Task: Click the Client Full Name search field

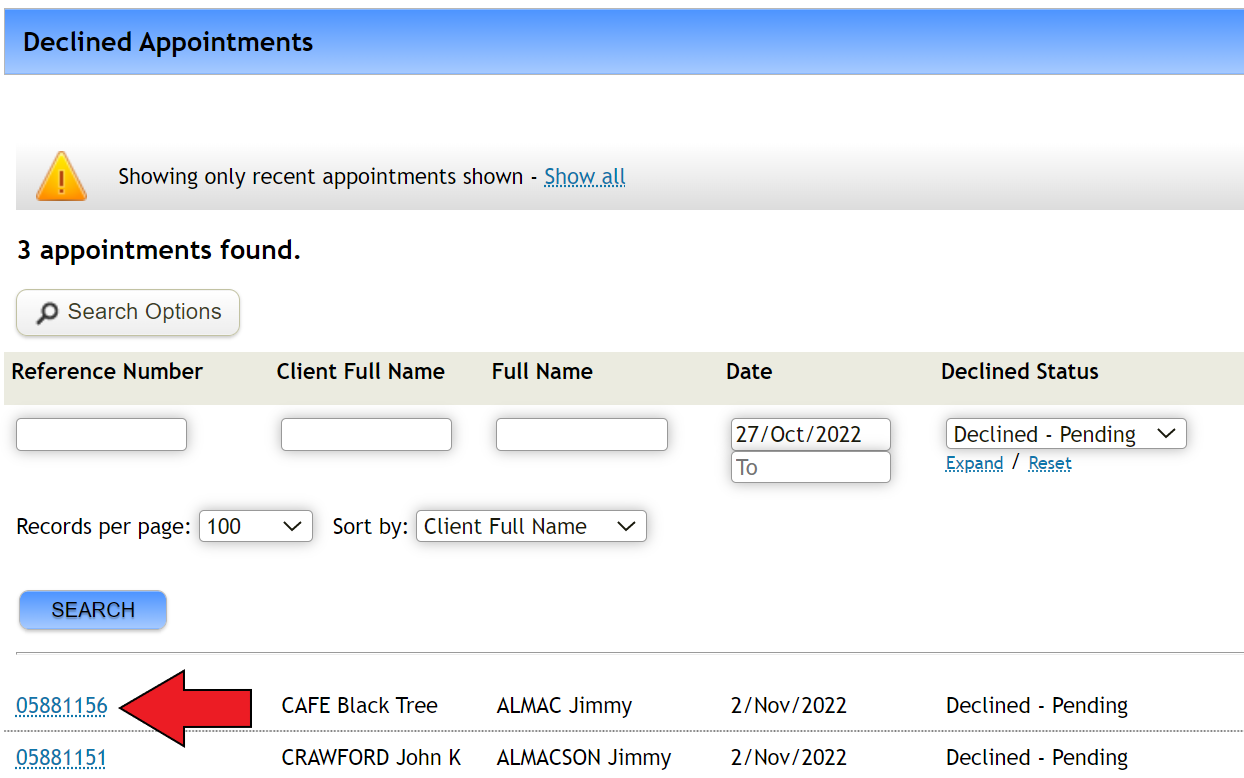Action: pyautogui.click(x=365, y=434)
